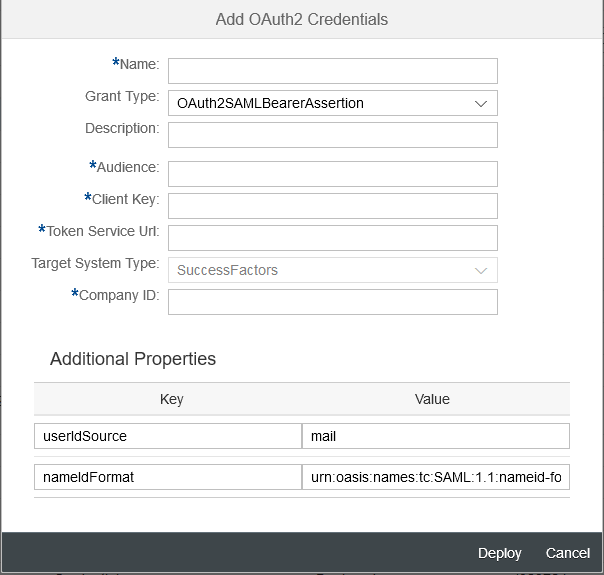
Task: Click the Name input field
Action: click(333, 71)
